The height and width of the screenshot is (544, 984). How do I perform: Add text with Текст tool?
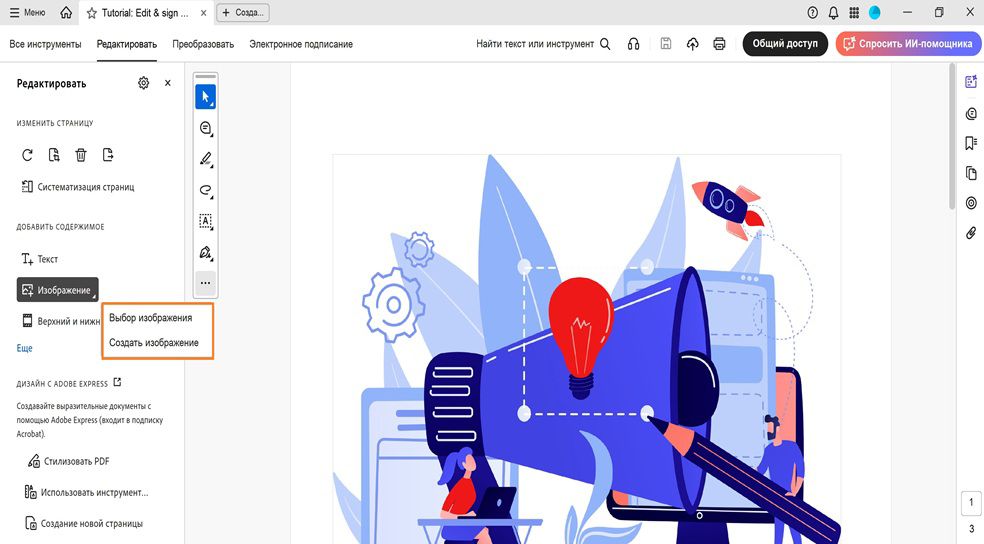pyautogui.click(x=40, y=259)
